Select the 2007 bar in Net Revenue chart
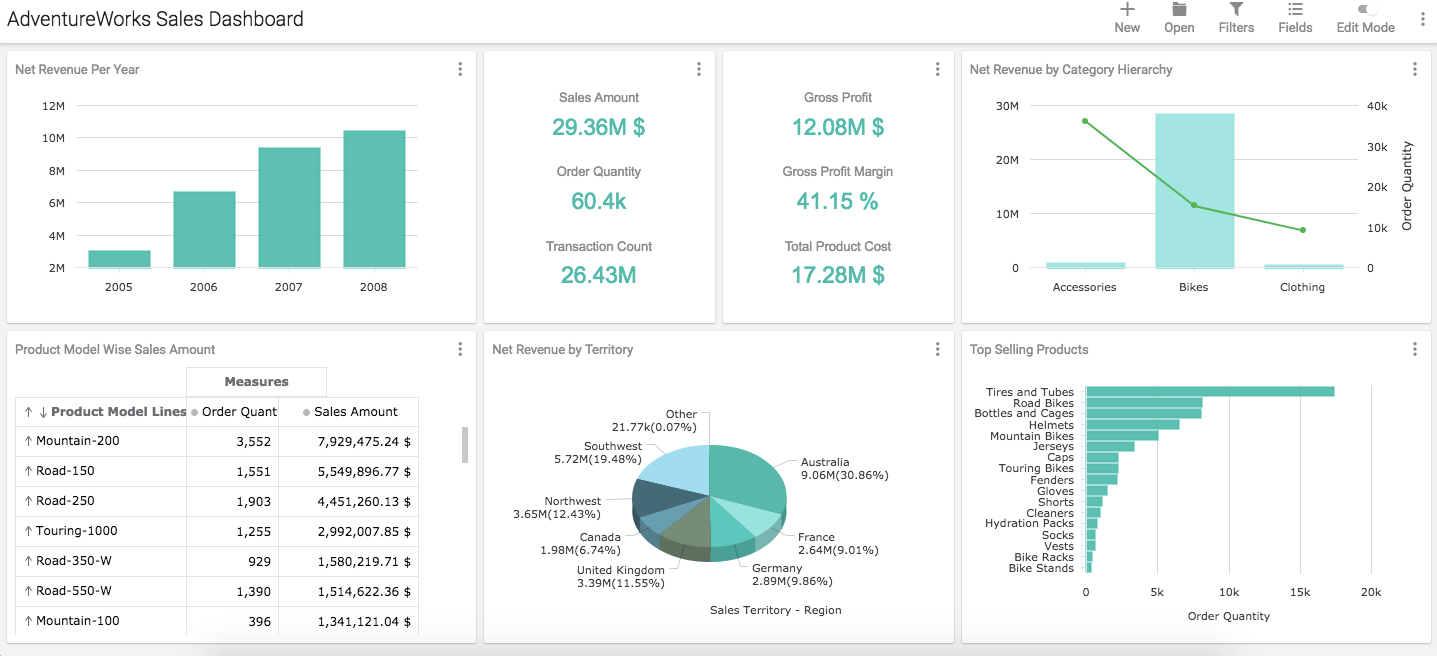The height and width of the screenshot is (656, 1437). pos(289,207)
